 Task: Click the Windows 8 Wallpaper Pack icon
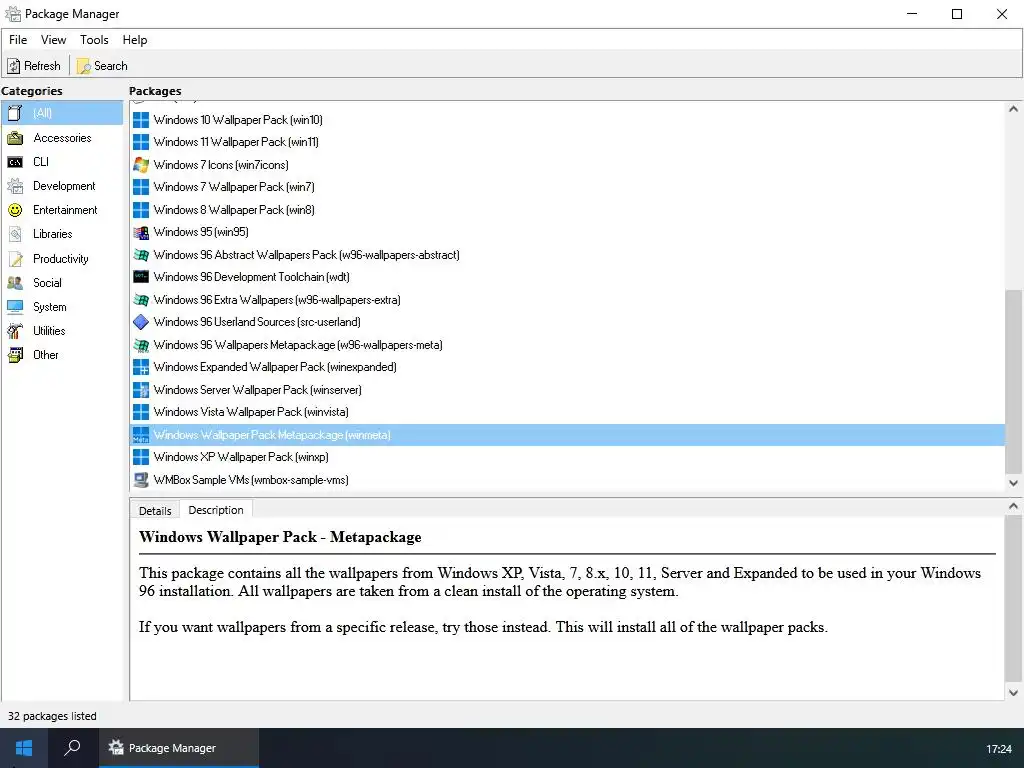(140, 210)
